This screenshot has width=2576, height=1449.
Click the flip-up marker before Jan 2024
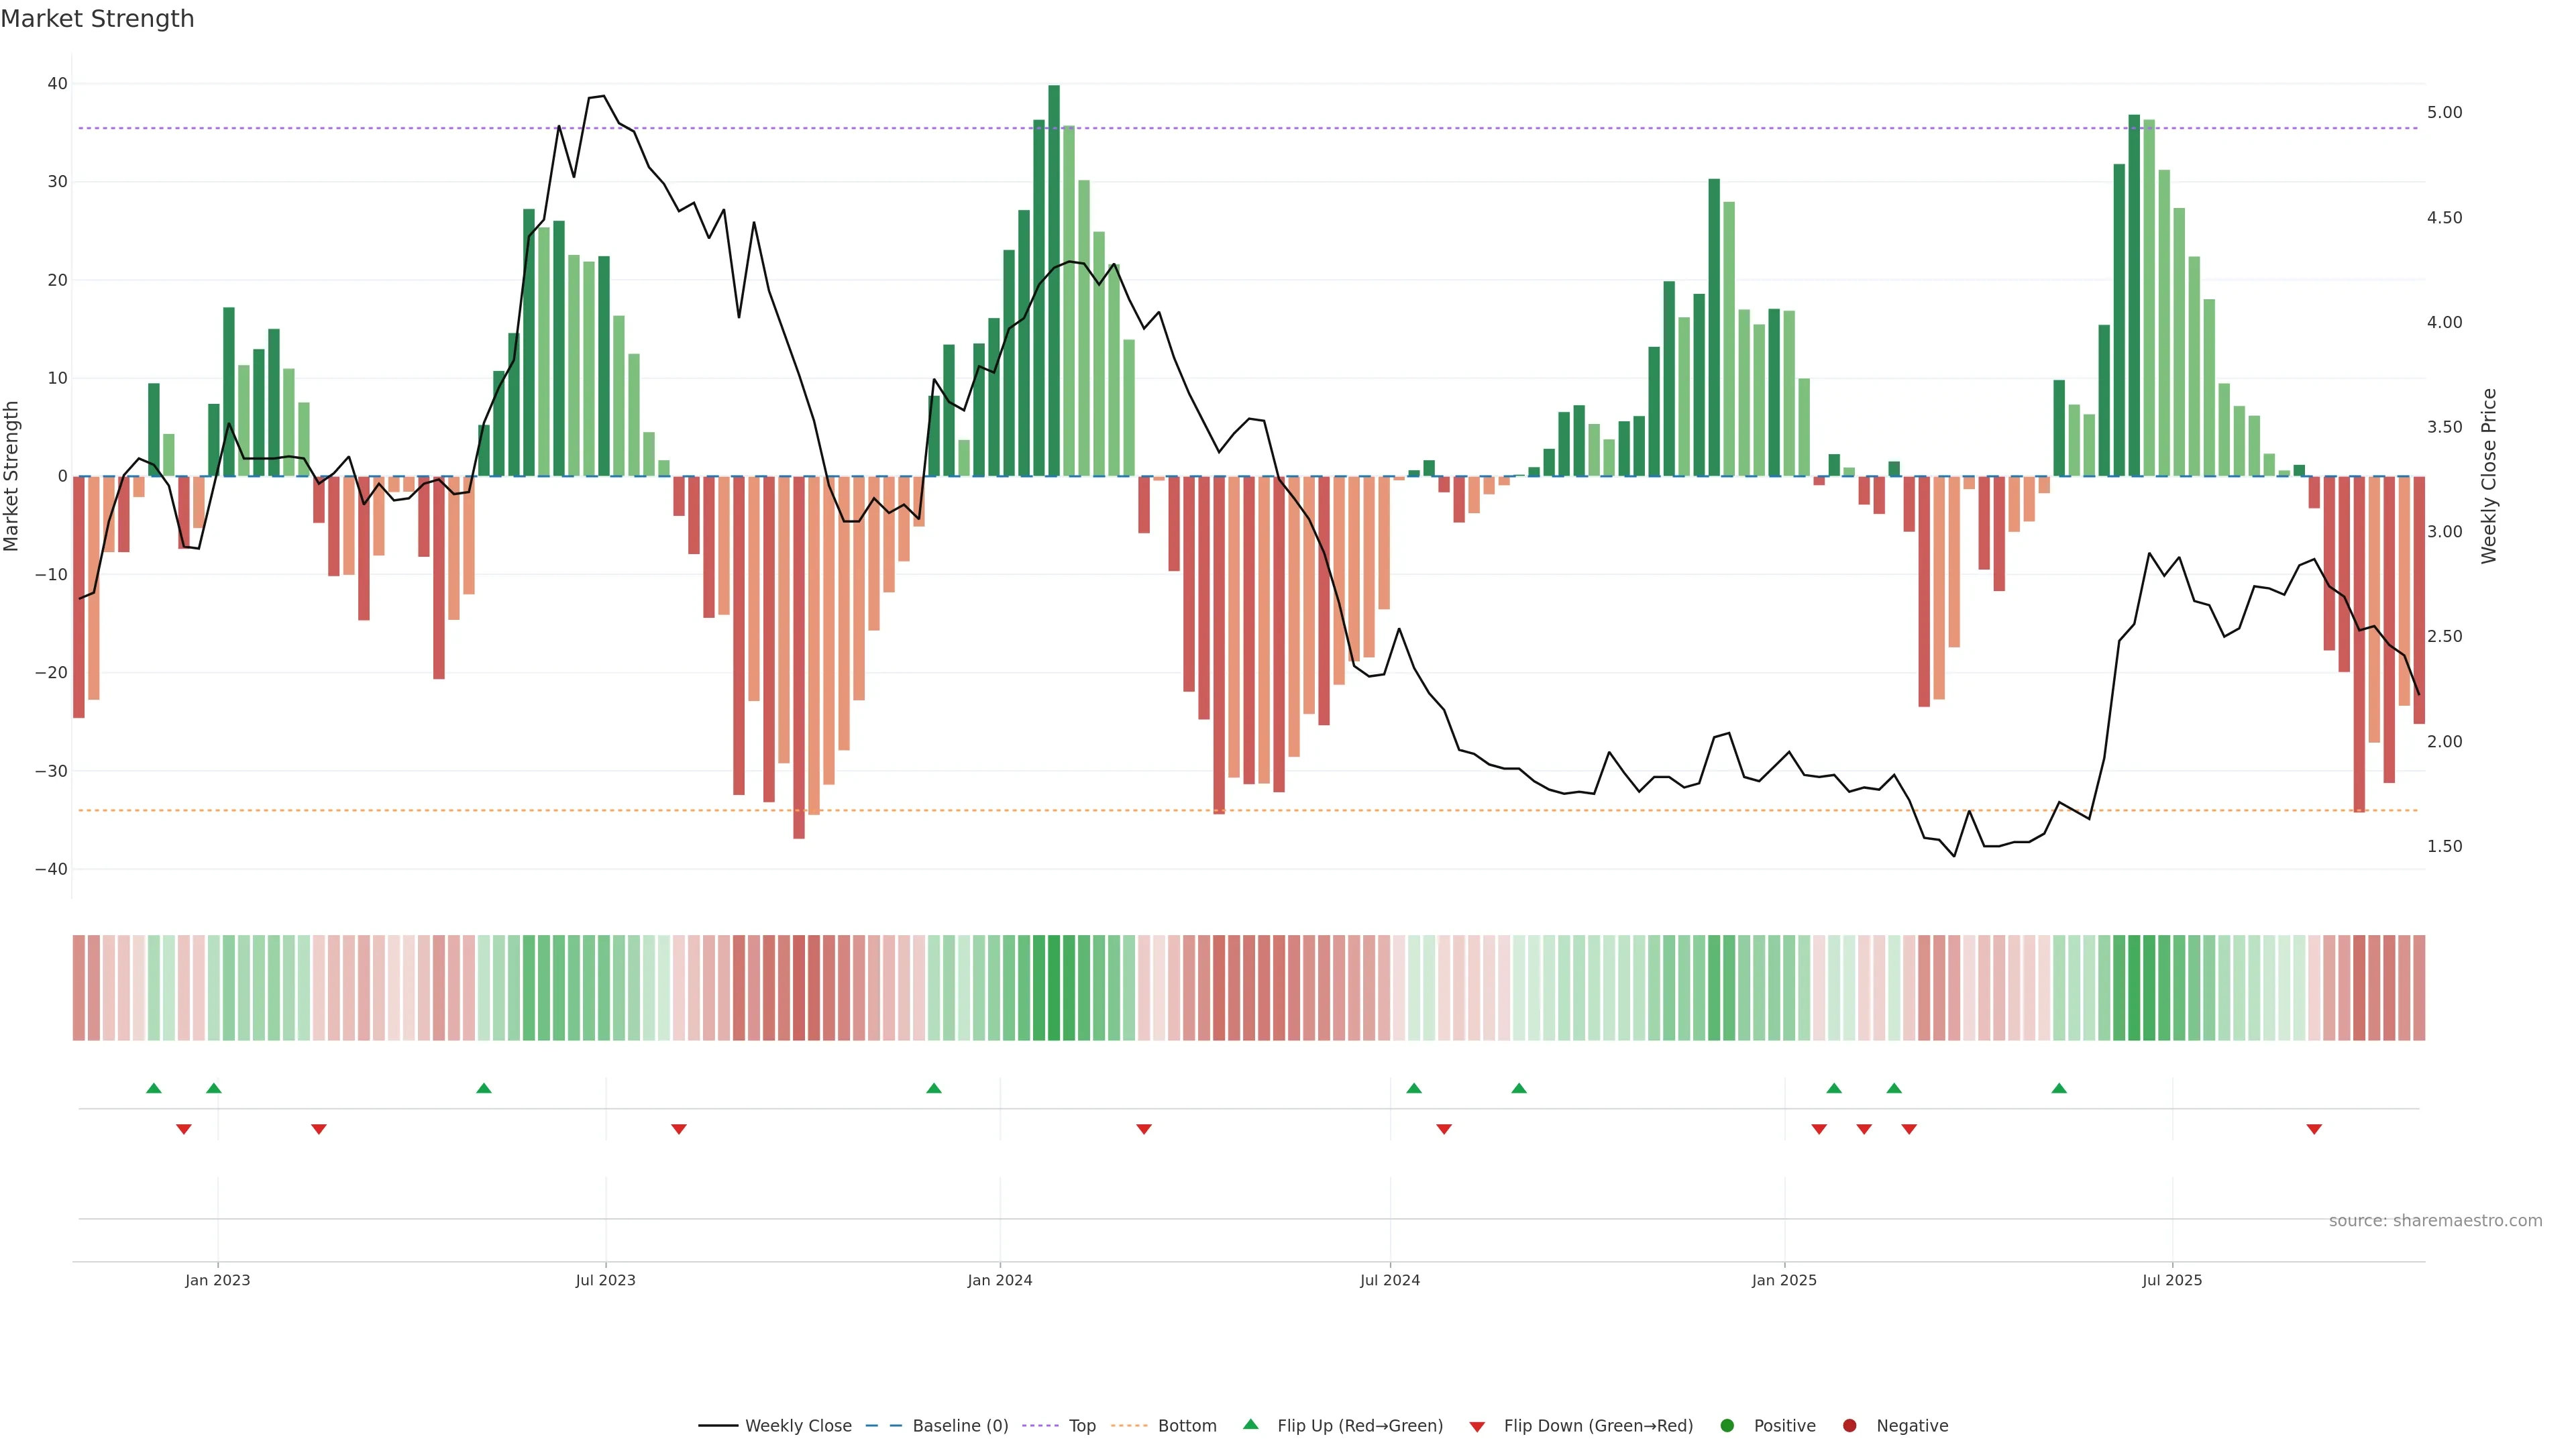click(x=934, y=1088)
